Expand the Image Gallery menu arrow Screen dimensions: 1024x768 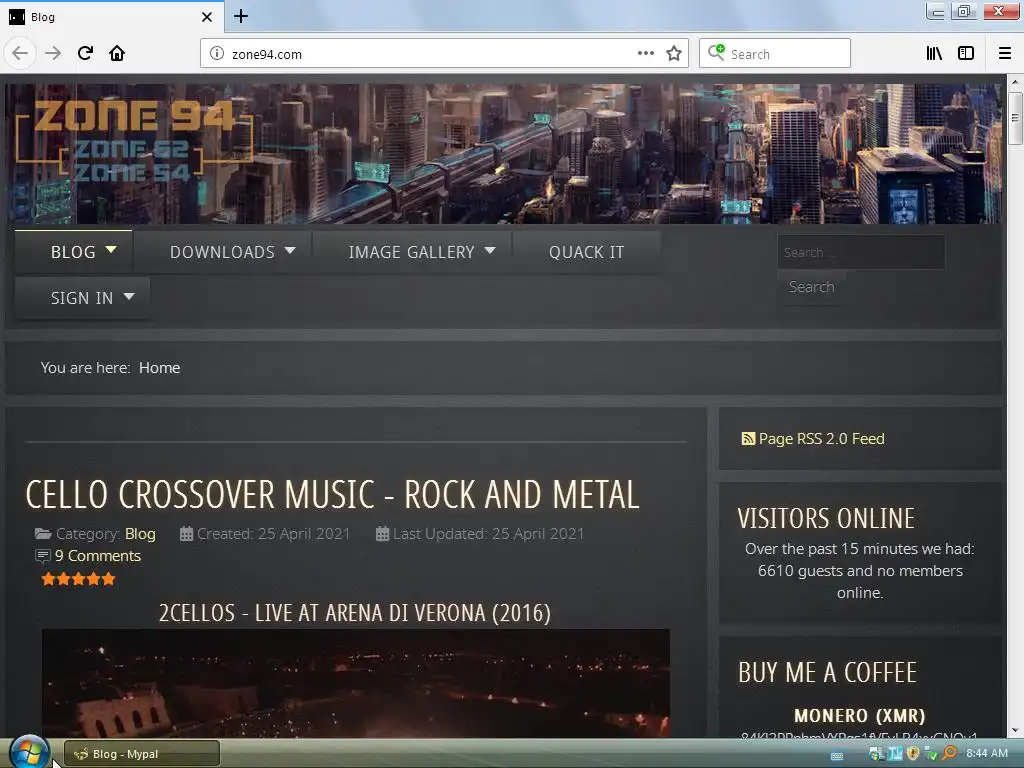click(x=490, y=250)
